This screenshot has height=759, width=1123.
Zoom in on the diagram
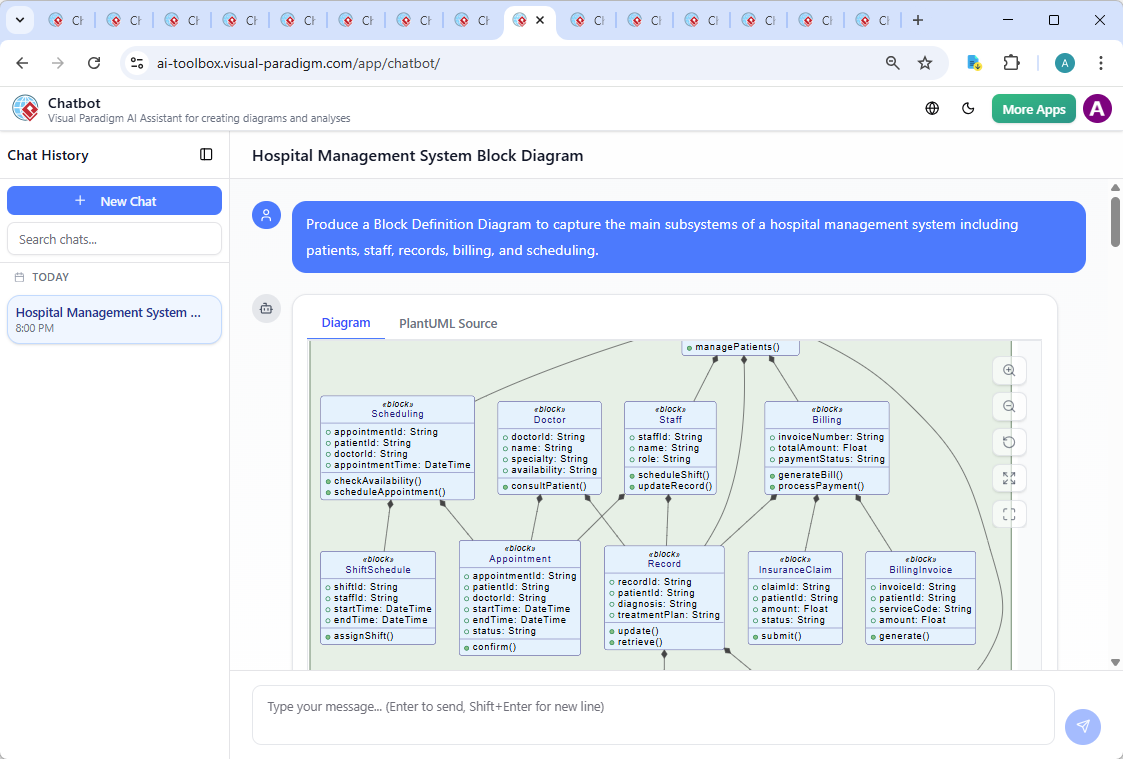pyautogui.click(x=1009, y=370)
